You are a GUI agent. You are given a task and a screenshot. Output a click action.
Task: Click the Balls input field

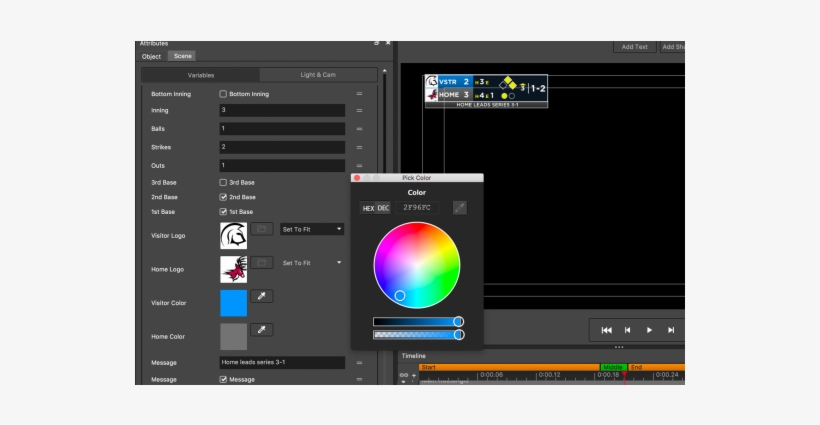pyautogui.click(x=282, y=129)
